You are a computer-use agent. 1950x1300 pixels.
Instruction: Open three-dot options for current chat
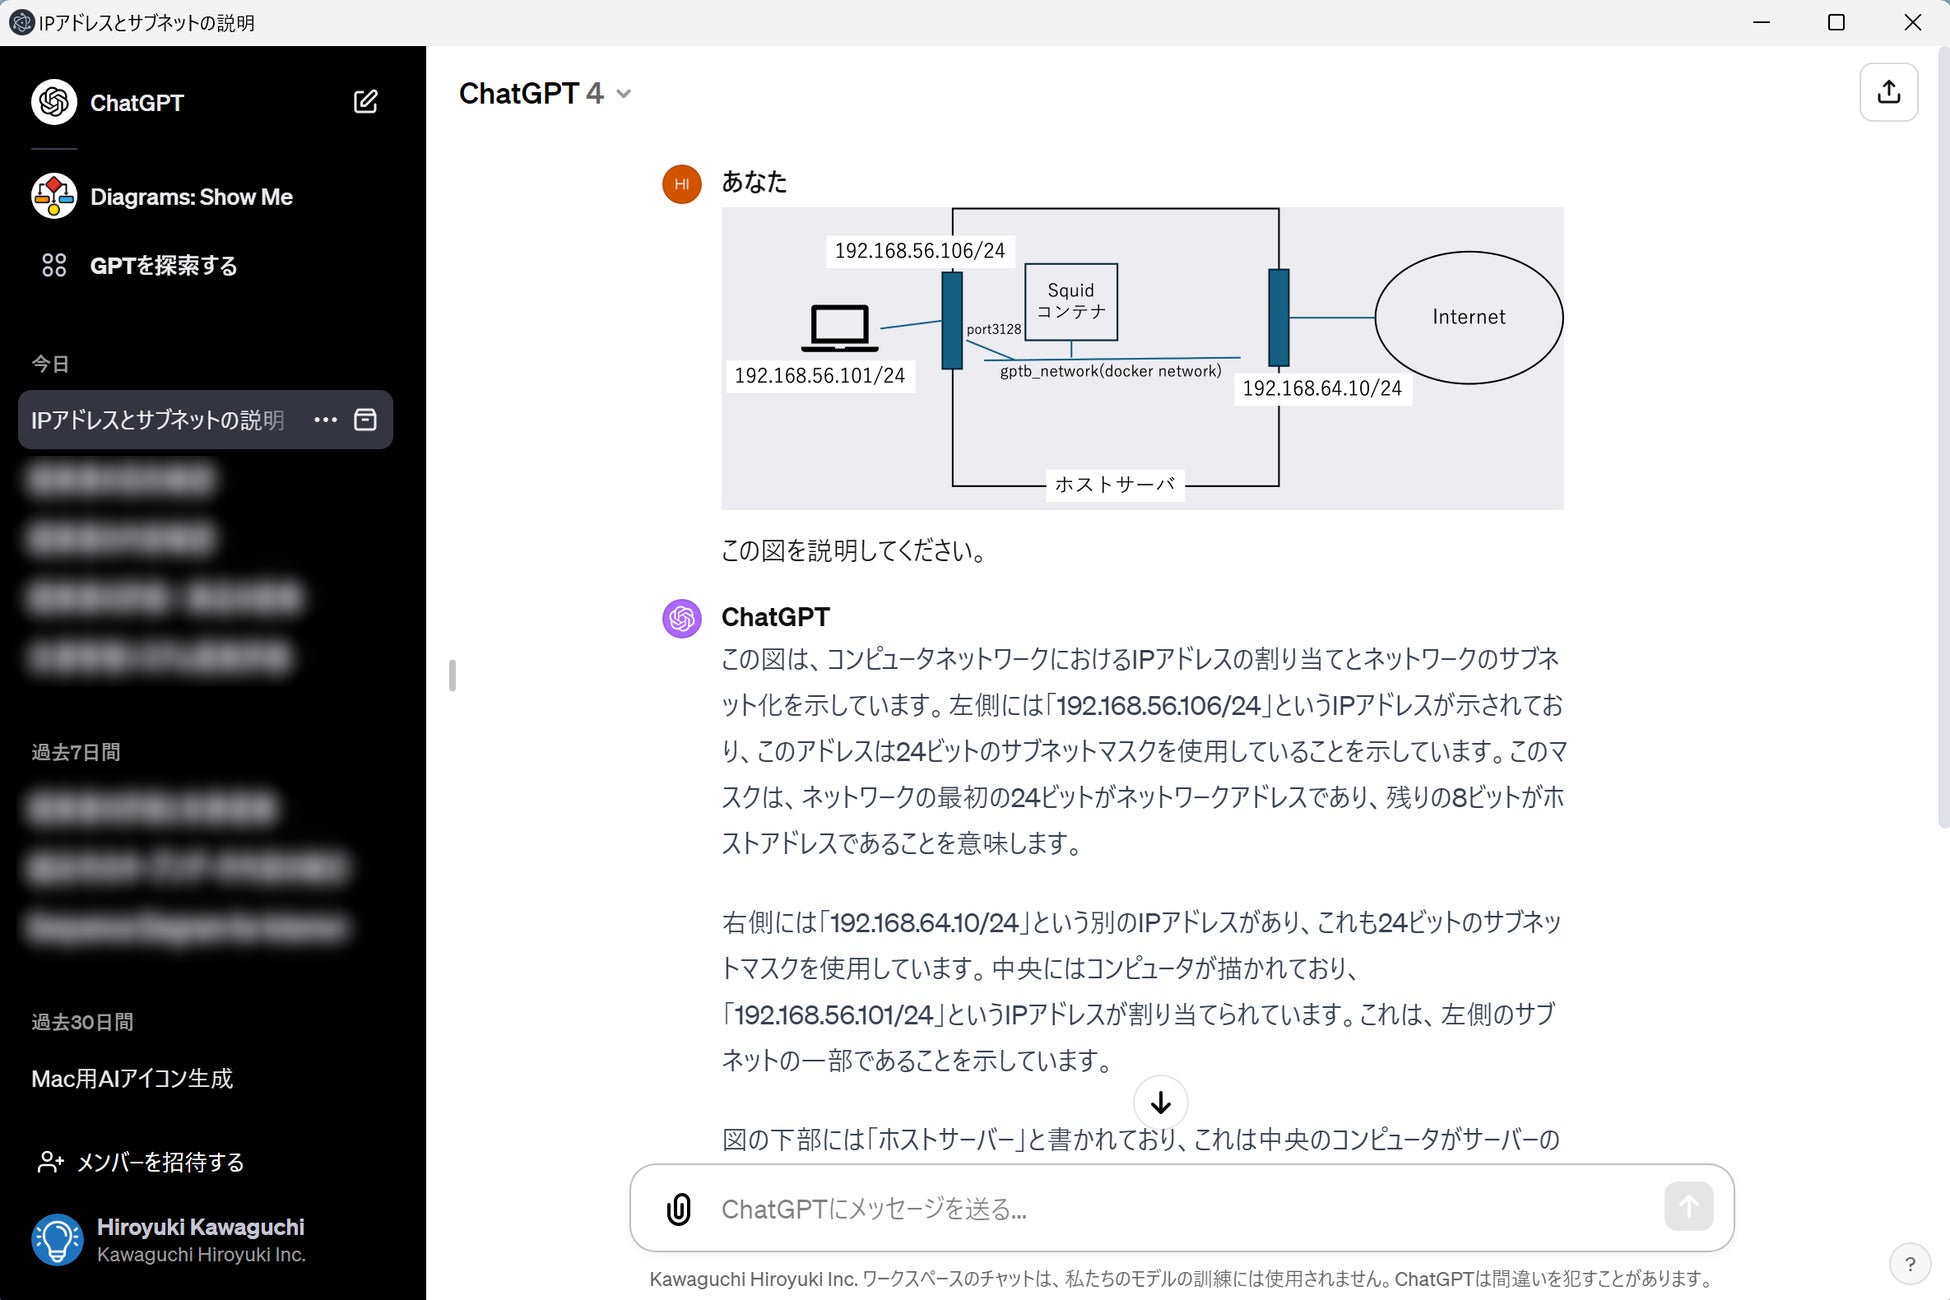point(325,420)
